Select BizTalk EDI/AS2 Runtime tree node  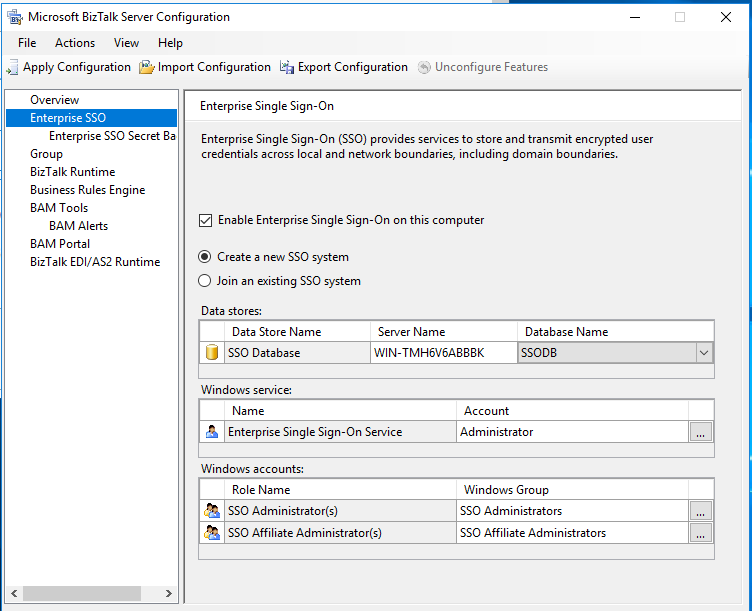click(x=95, y=262)
